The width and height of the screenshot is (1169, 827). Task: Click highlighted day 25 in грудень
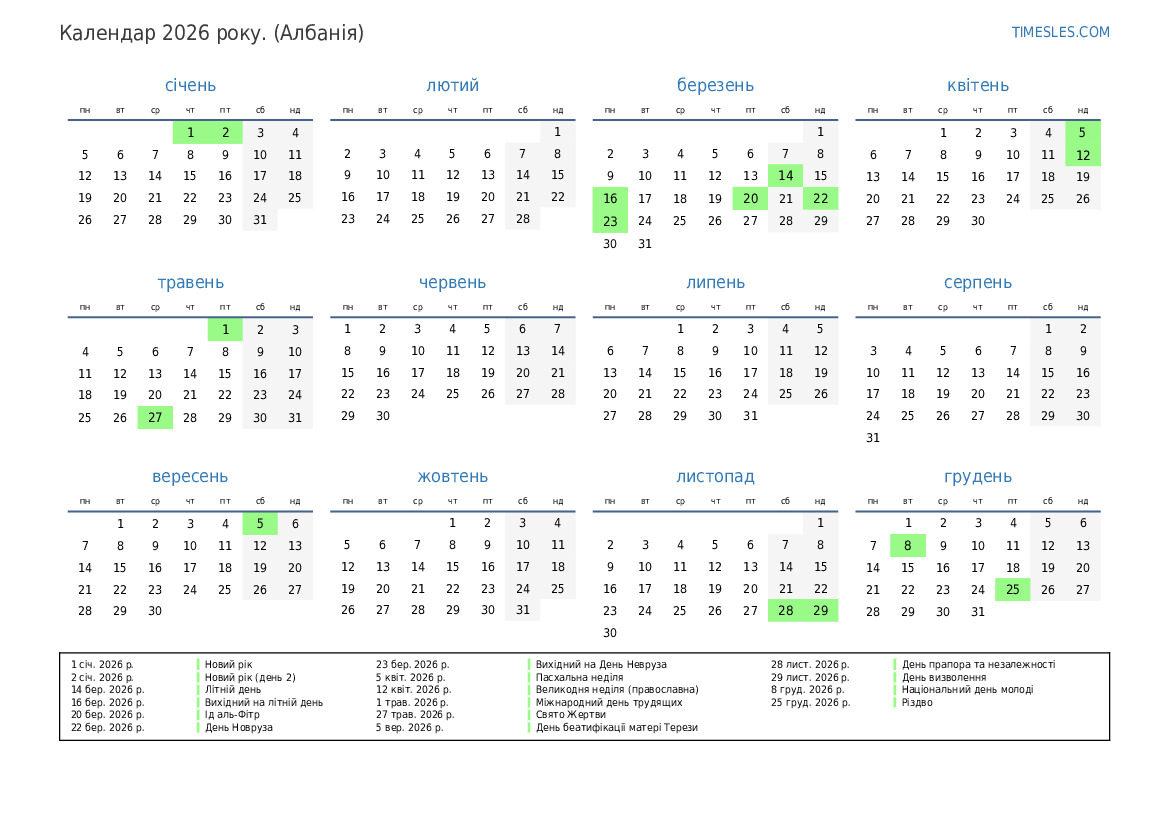[x=1012, y=589]
